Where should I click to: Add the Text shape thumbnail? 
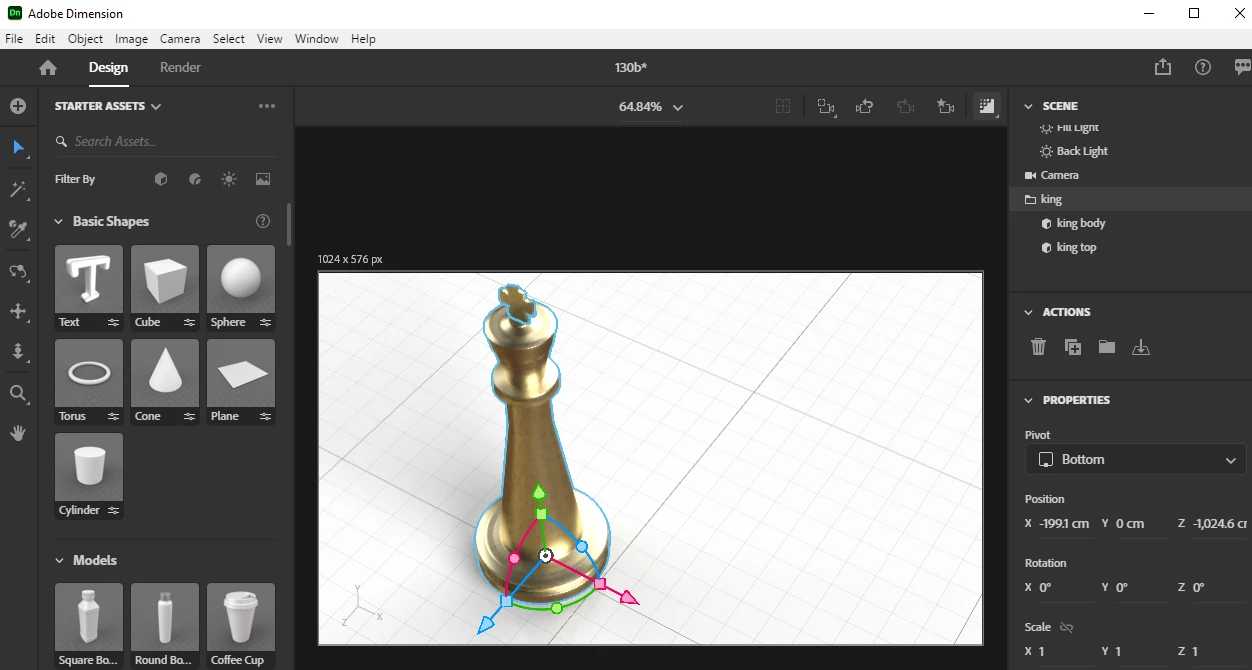(x=89, y=279)
